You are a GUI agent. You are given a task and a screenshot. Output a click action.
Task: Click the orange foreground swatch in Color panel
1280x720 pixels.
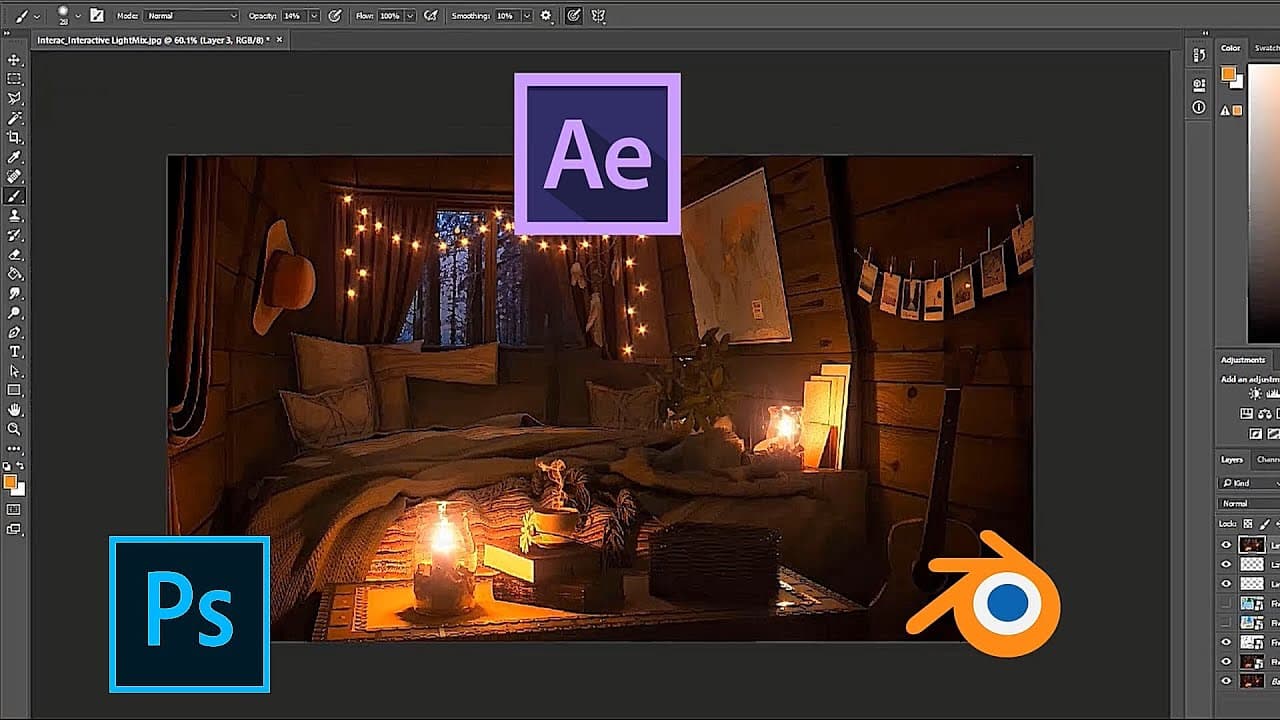[x=1228, y=74]
